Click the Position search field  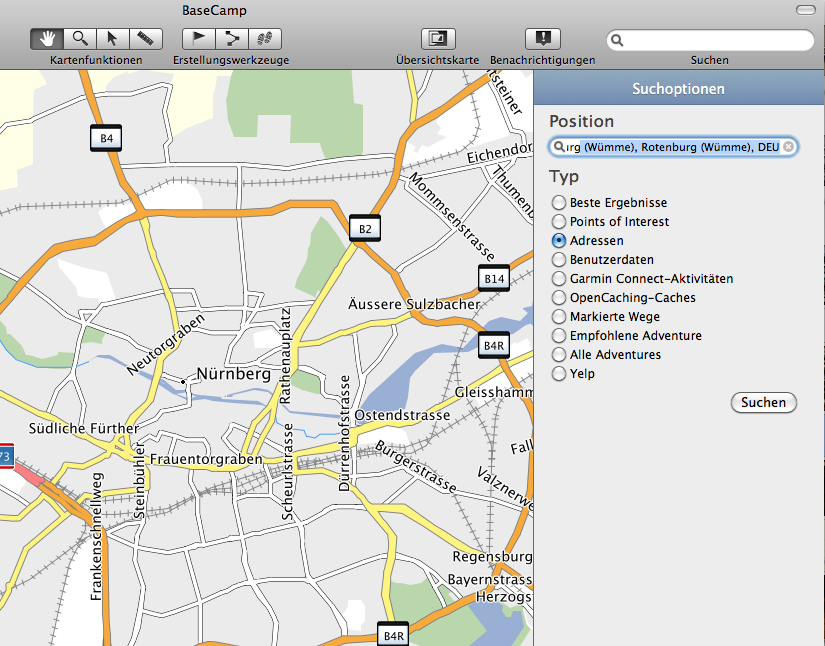point(673,147)
